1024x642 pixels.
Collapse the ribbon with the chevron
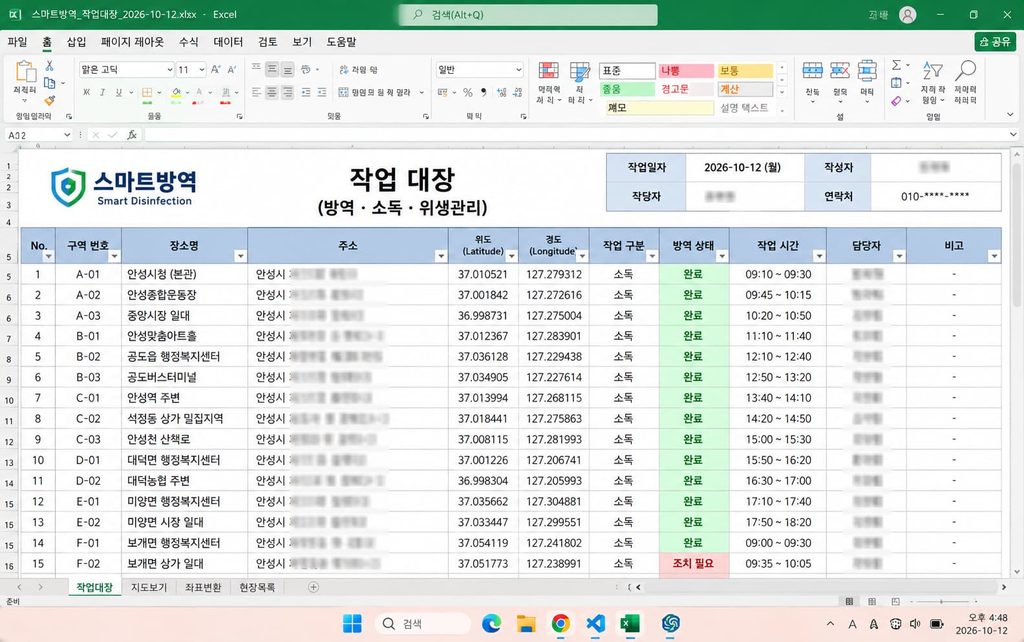click(1010, 115)
